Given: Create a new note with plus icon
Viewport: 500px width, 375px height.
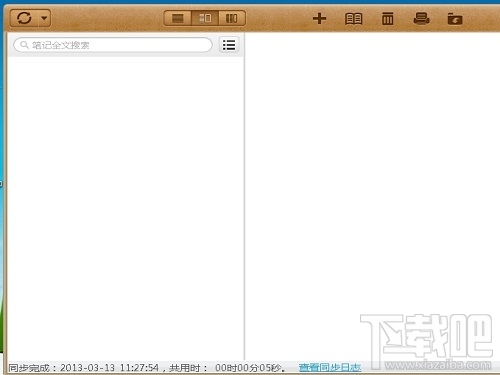Looking at the screenshot, I should [319, 18].
